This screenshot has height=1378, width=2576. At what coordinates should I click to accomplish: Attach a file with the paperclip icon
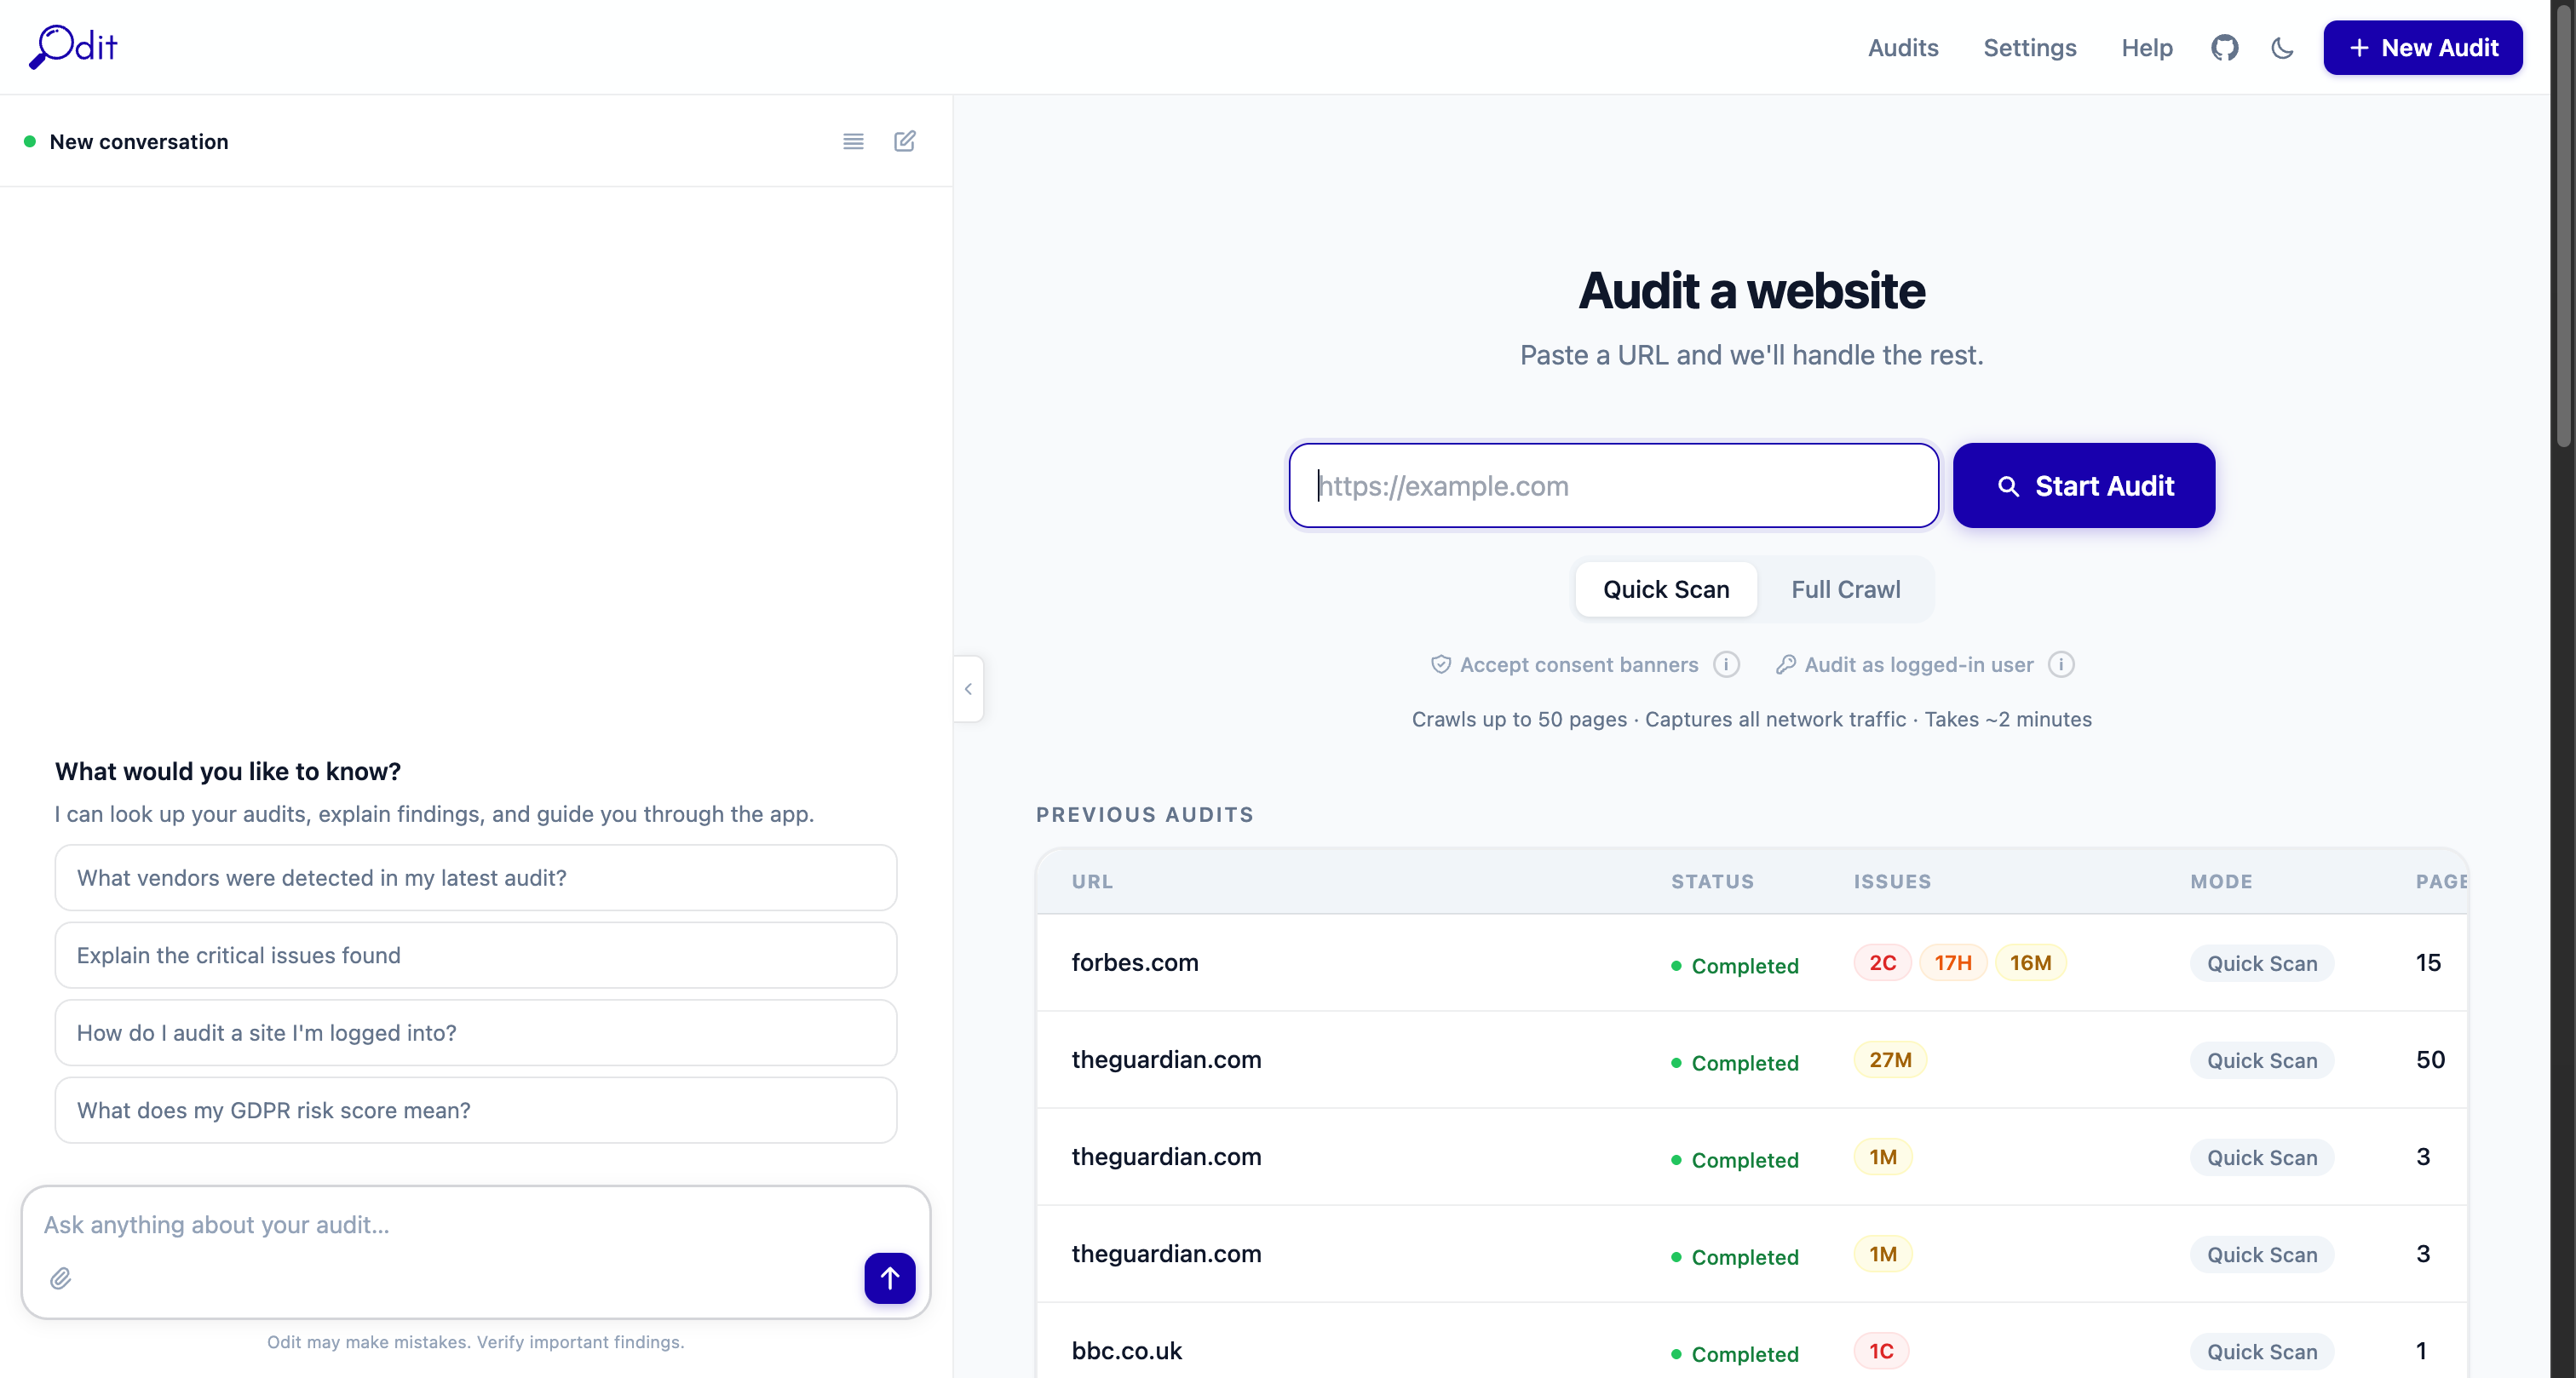pos(60,1278)
